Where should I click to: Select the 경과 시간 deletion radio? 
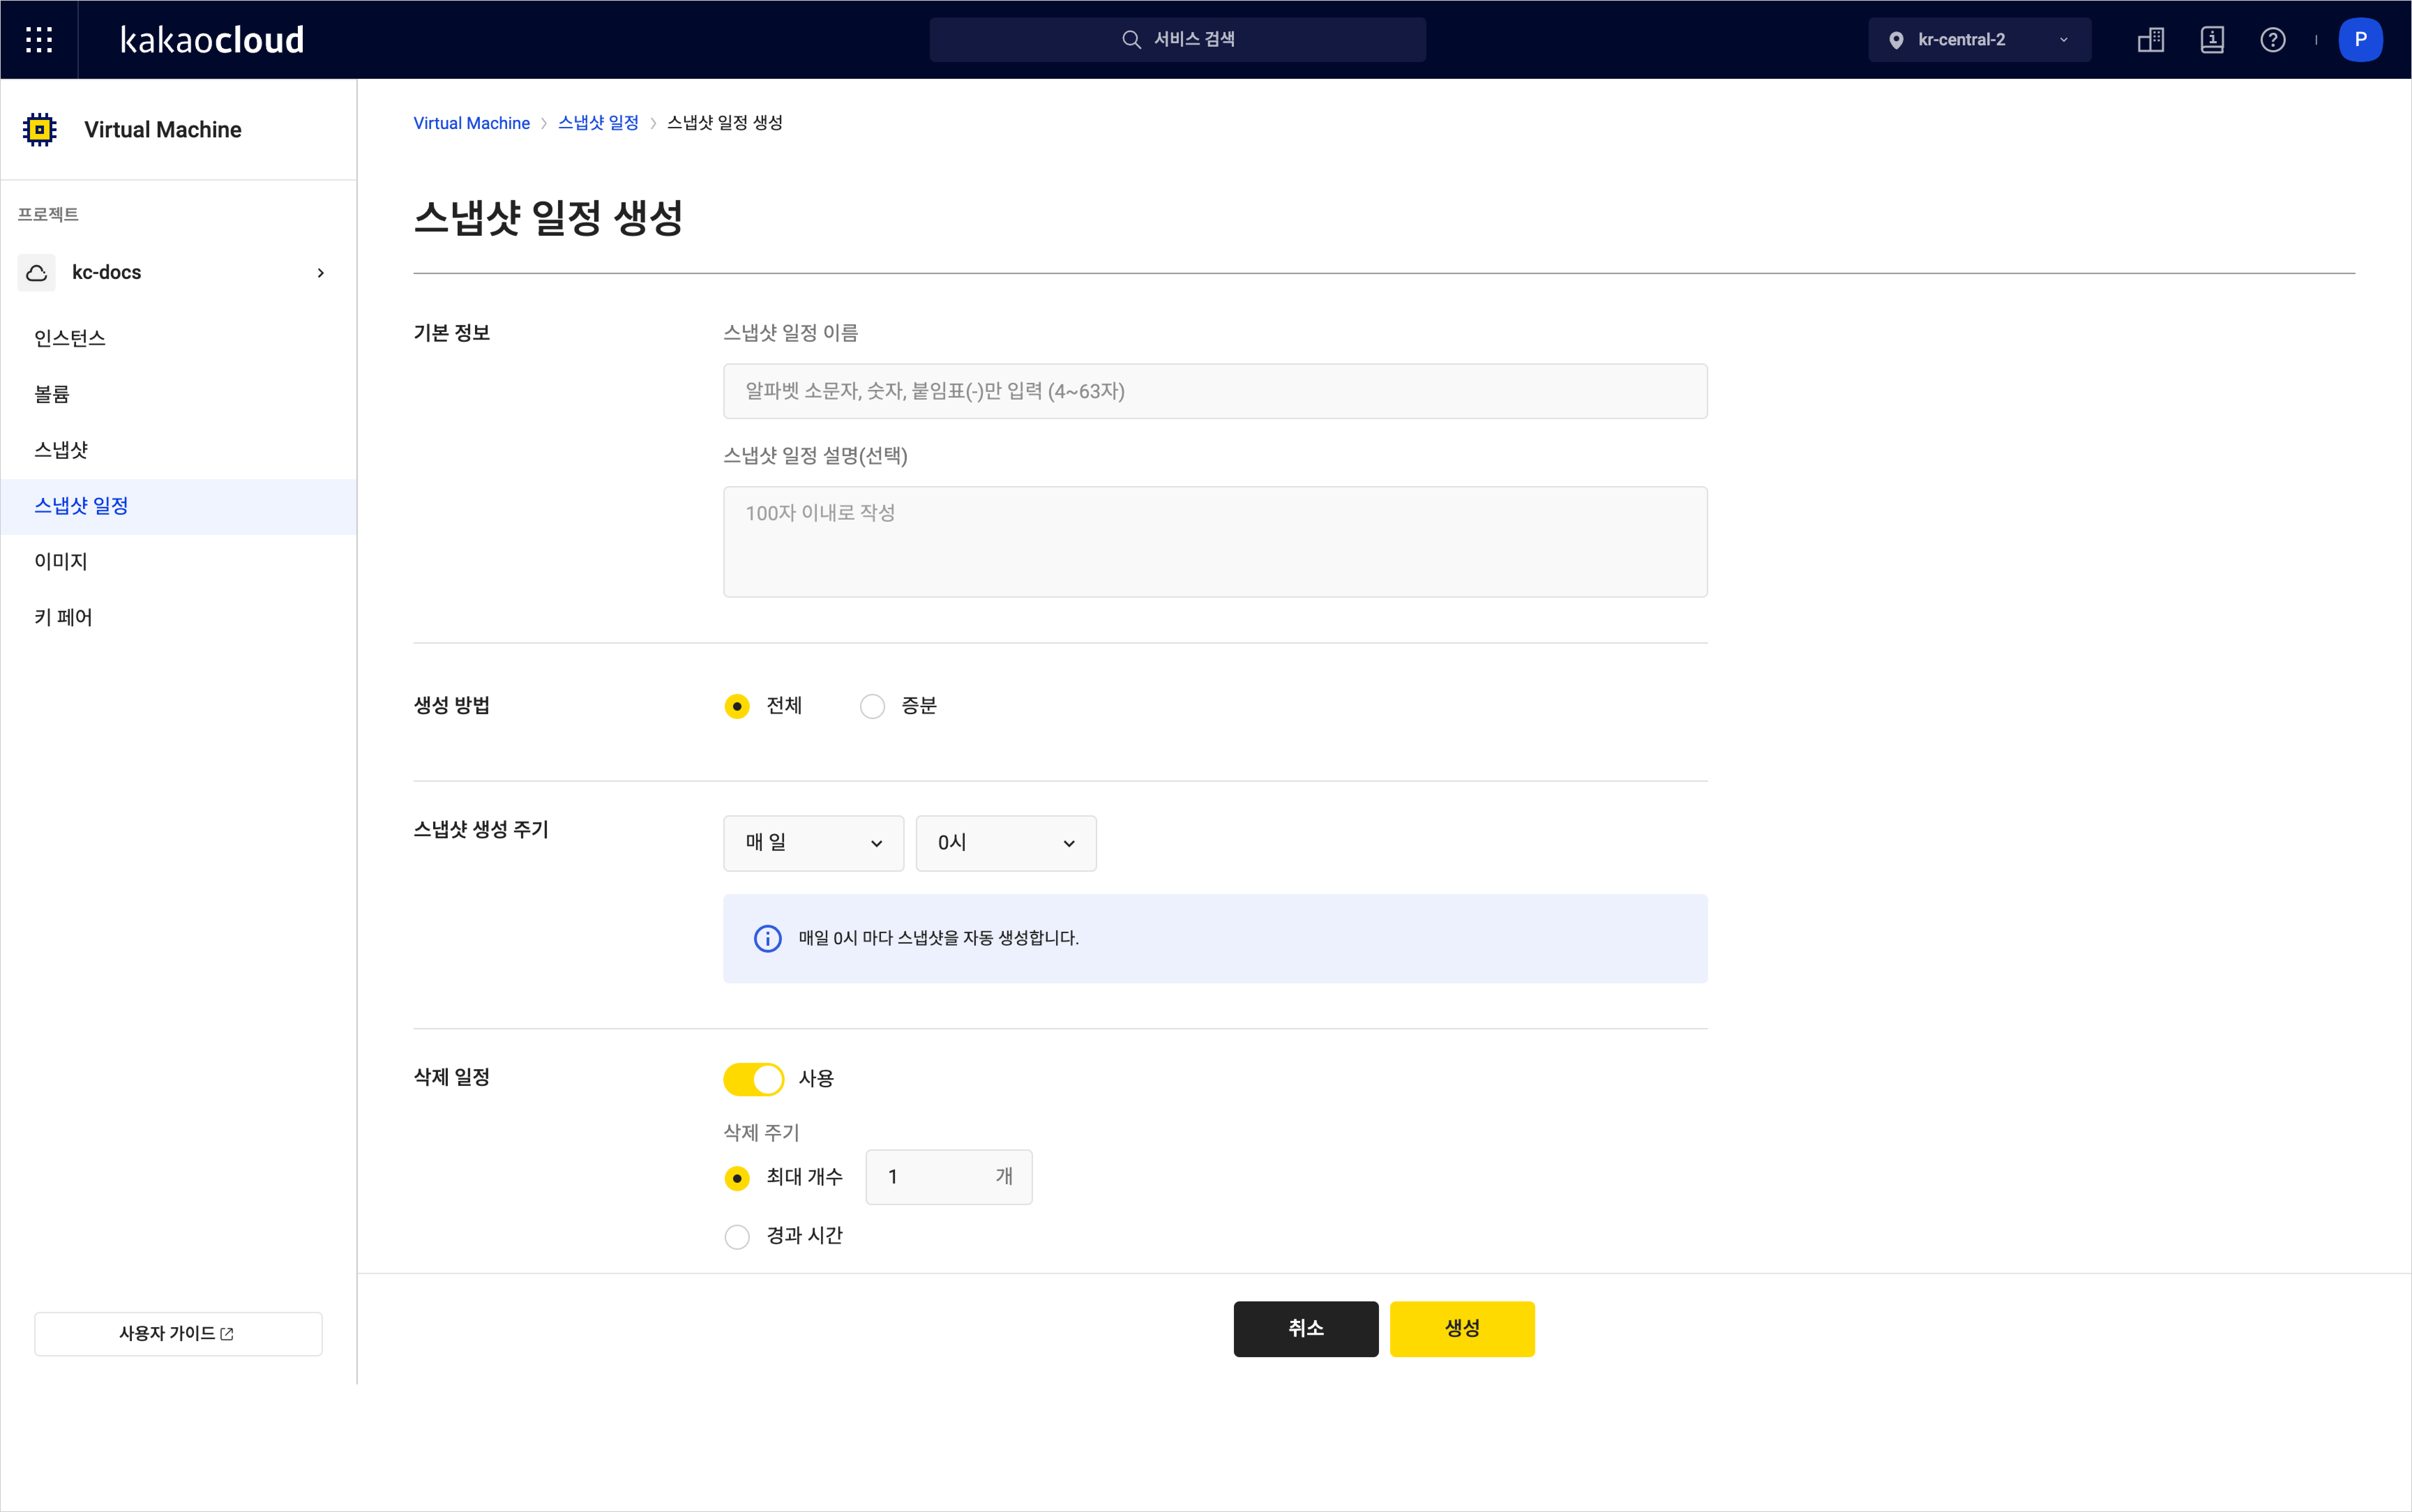tap(737, 1237)
